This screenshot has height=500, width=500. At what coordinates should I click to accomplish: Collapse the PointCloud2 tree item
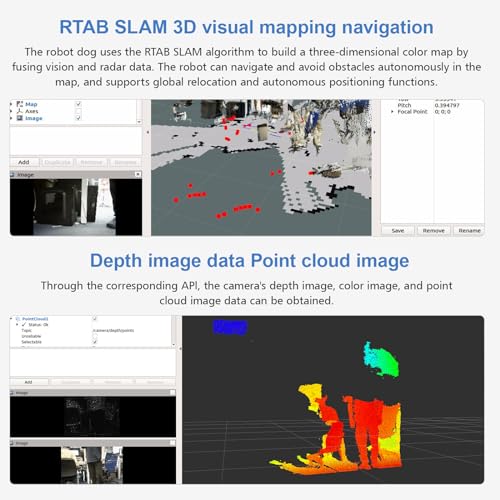[12, 319]
